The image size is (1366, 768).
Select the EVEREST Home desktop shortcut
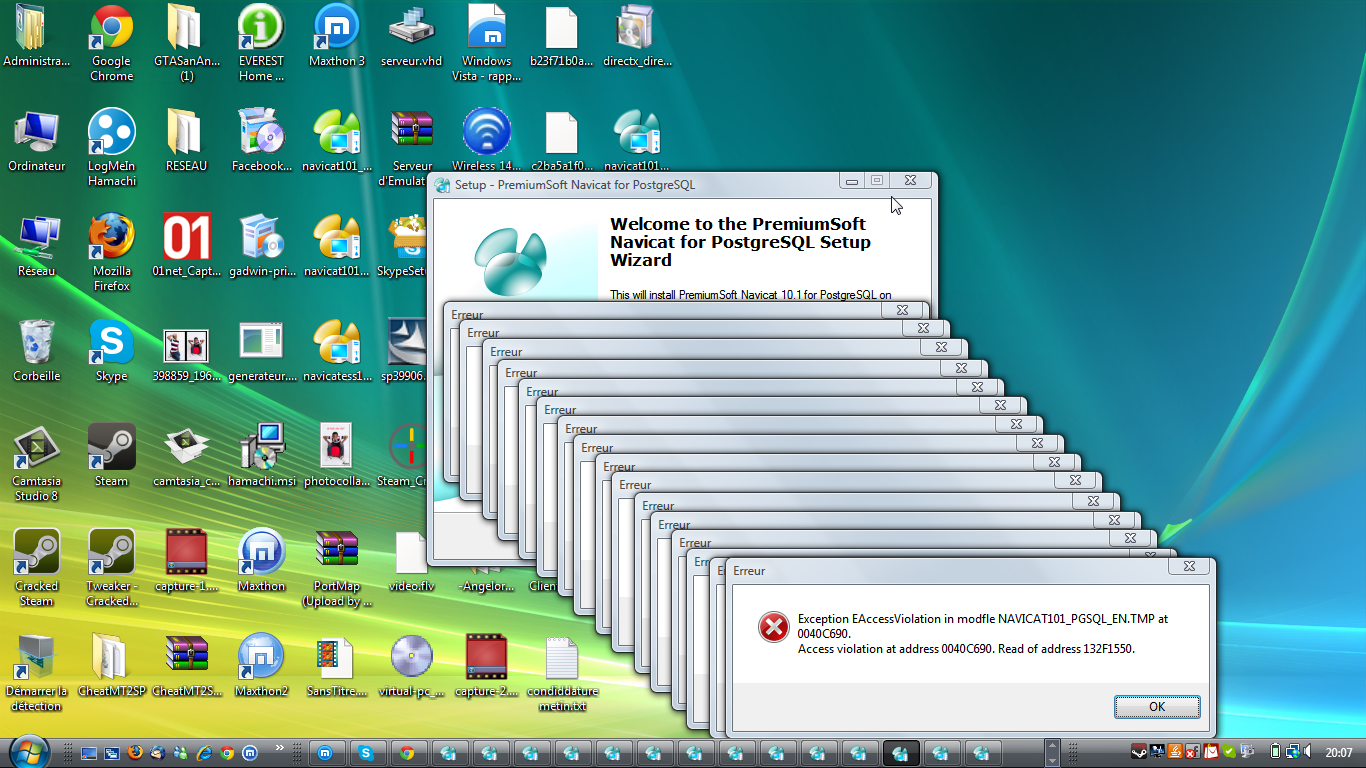coord(261,43)
